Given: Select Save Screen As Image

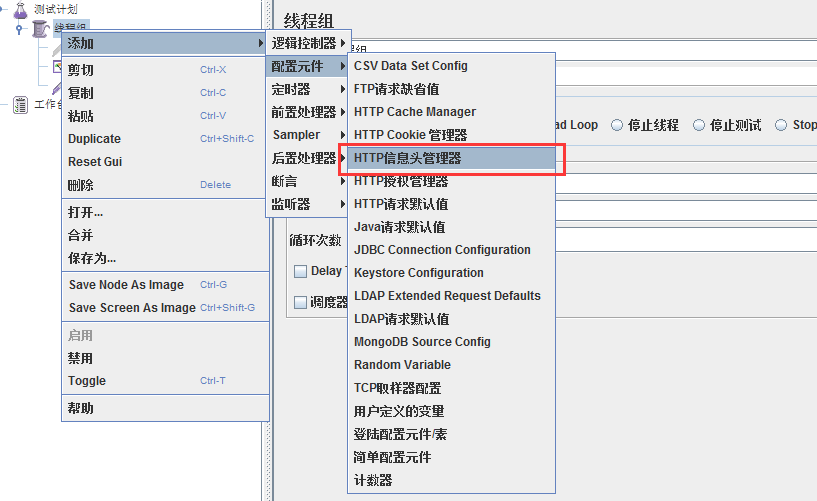Looking at the screenshot, I should pos(165,308).
